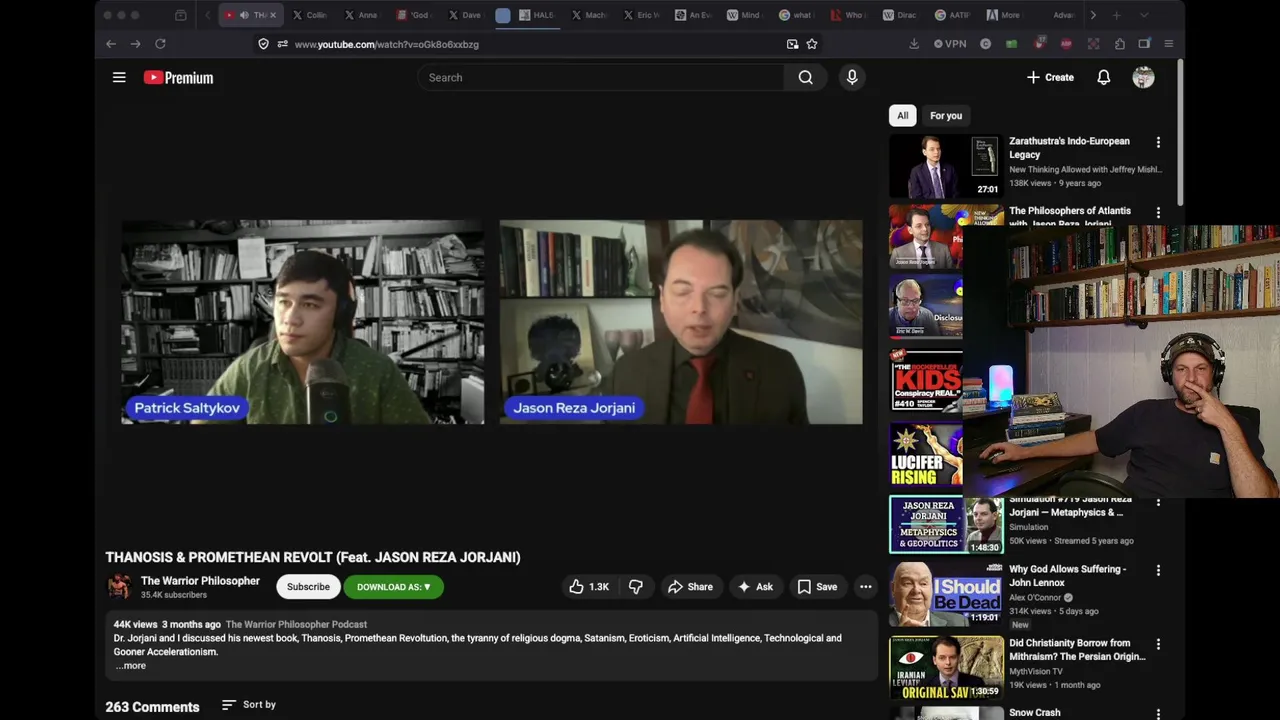Click the video title THANOSIS & PROMETHEAN REVOLT

coord(313,557)
